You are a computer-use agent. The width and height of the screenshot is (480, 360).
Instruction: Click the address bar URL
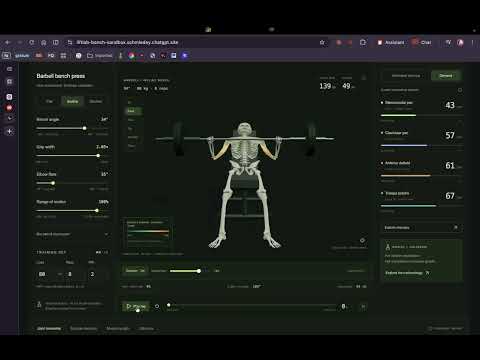click(x=127, y=42)
